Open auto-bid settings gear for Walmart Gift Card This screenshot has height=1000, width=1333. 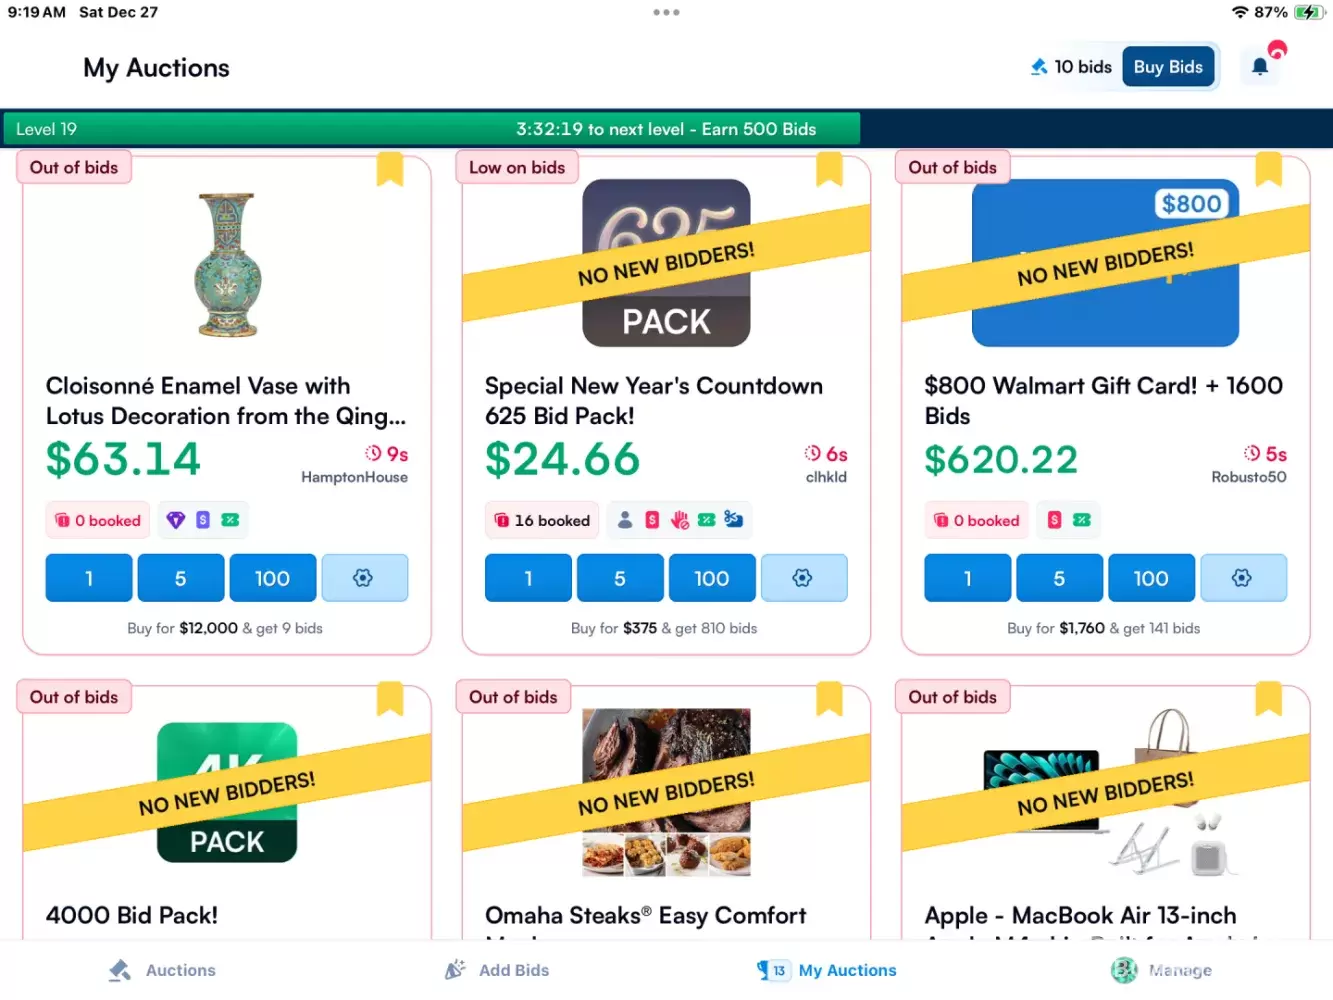[1243, 578]
